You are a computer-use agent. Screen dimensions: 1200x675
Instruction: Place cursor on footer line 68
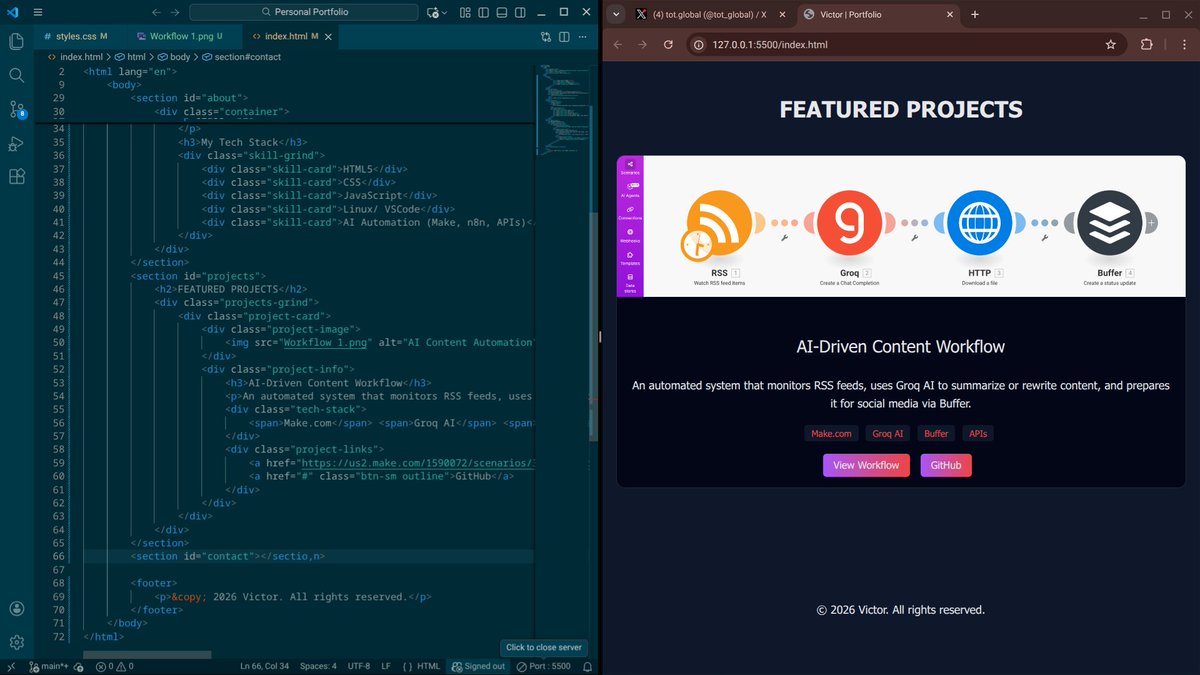[x=153, y=583]
